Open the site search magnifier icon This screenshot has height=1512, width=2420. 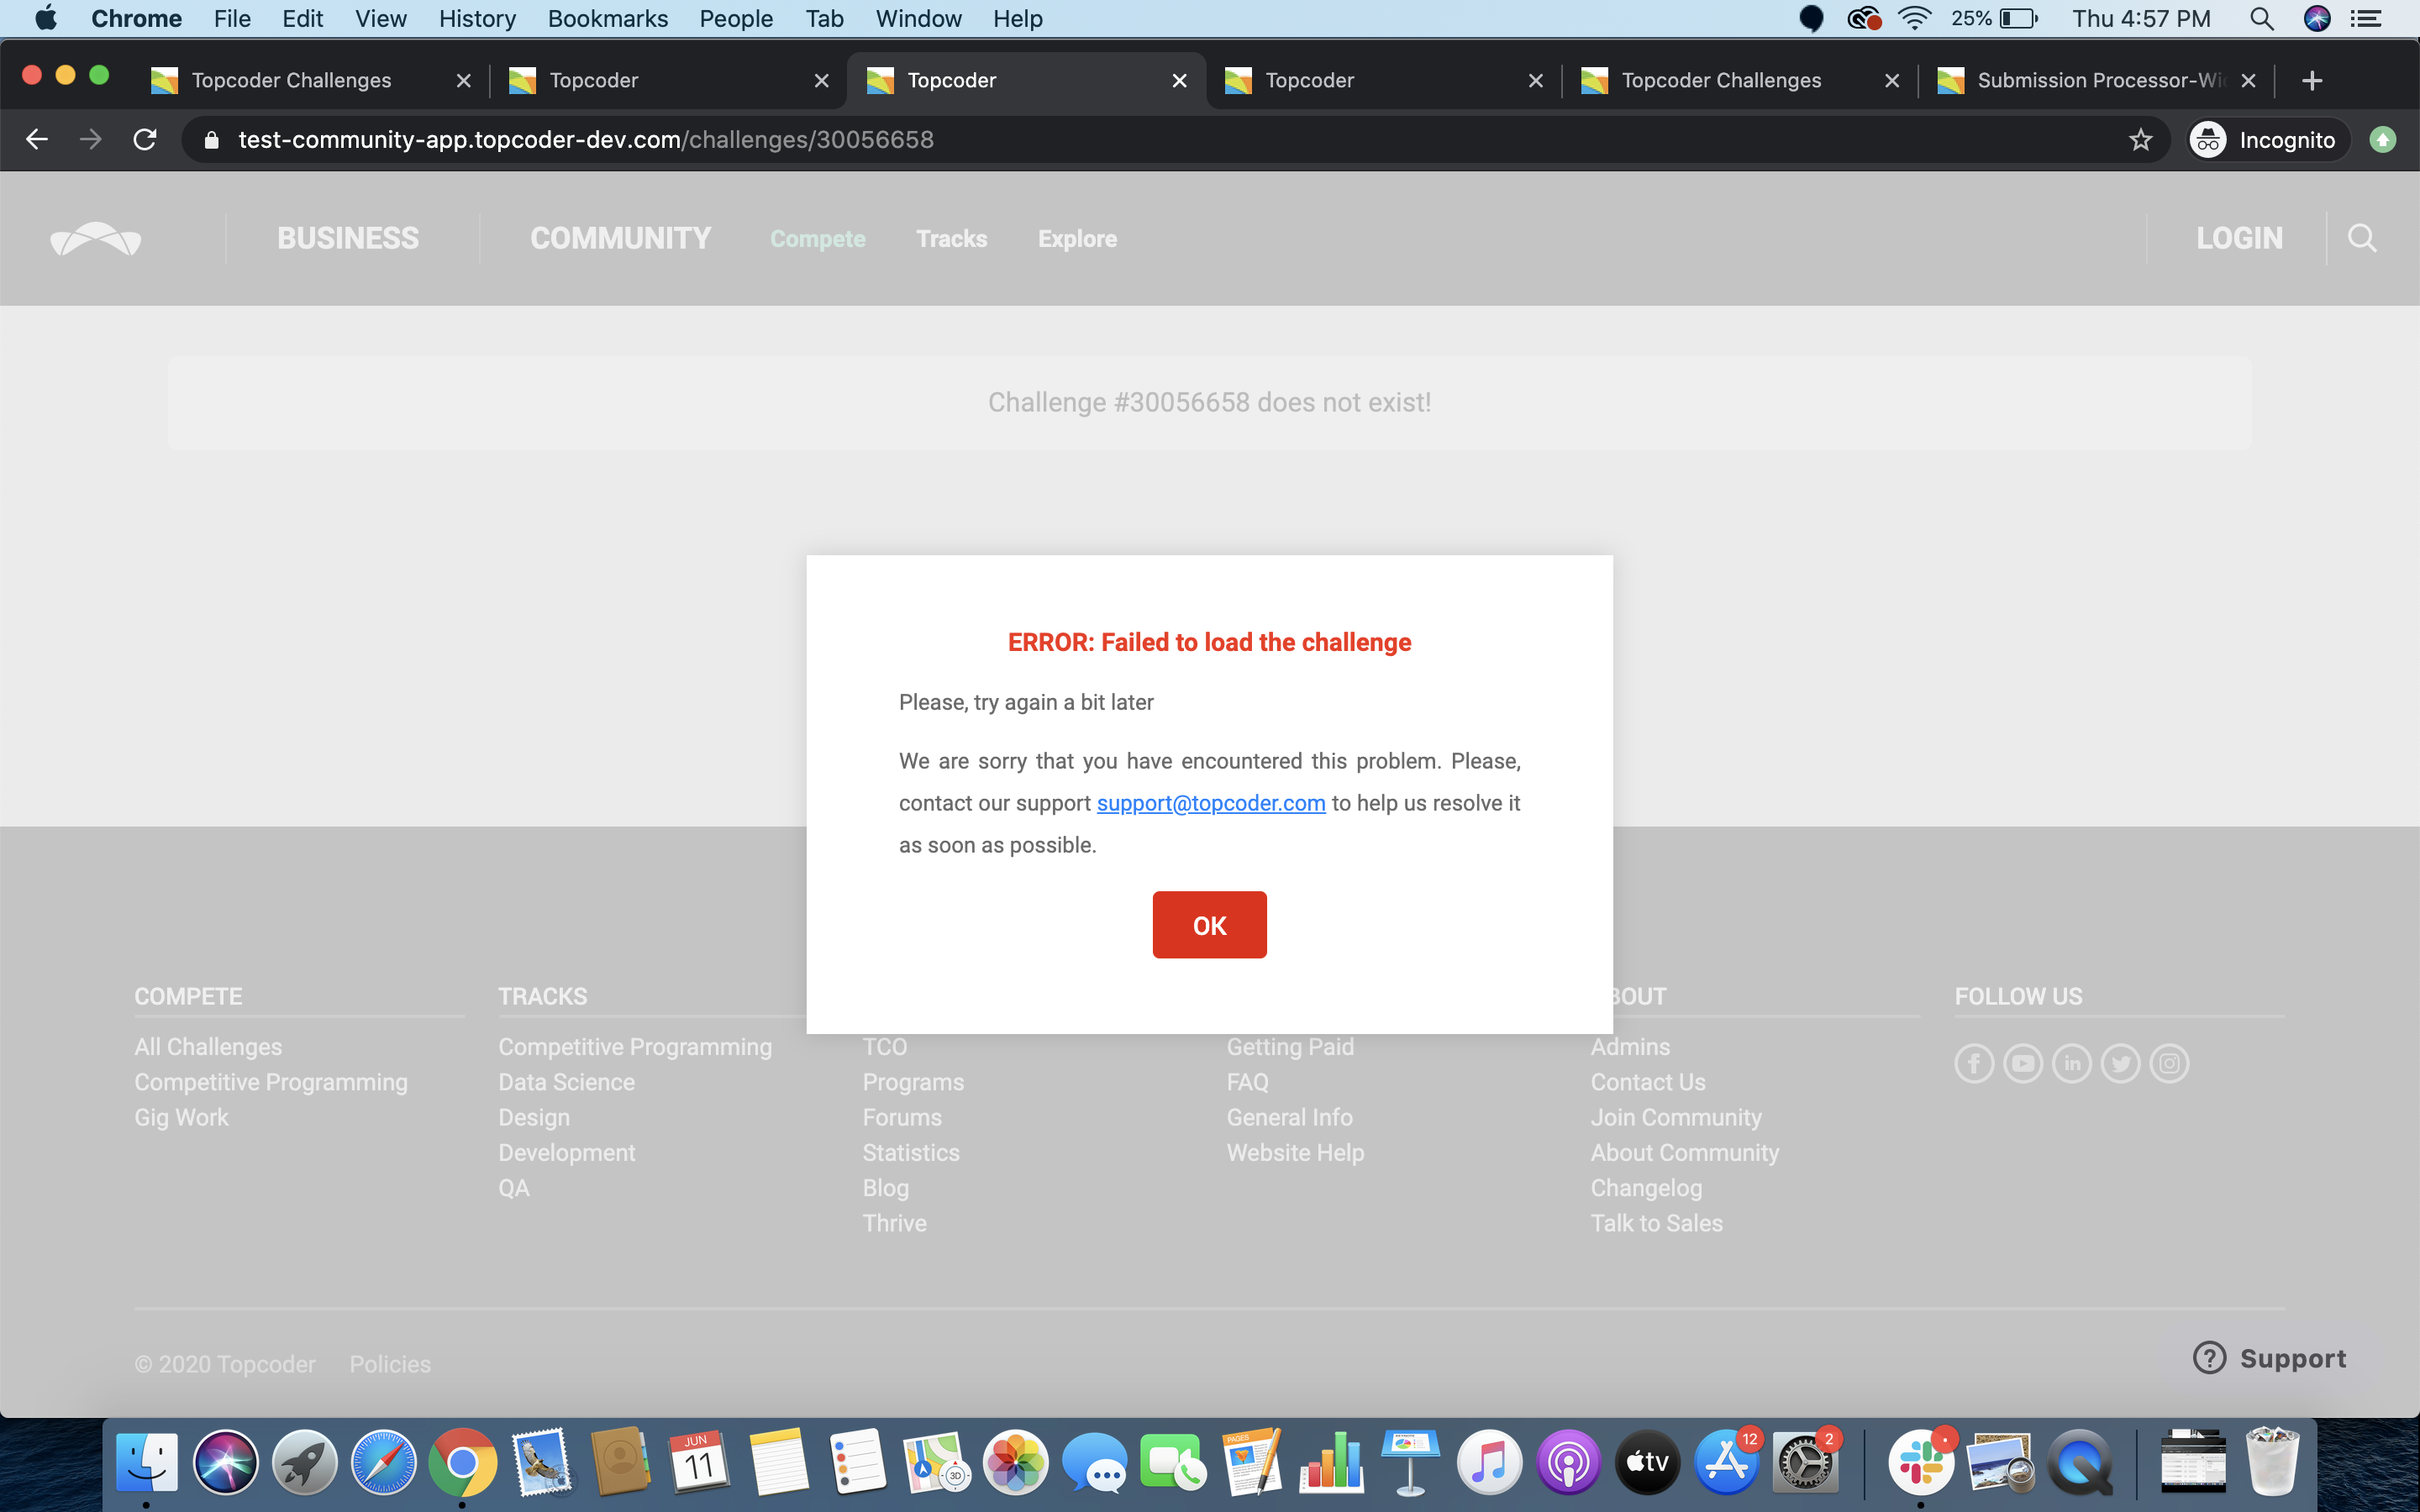(2362, 238)
